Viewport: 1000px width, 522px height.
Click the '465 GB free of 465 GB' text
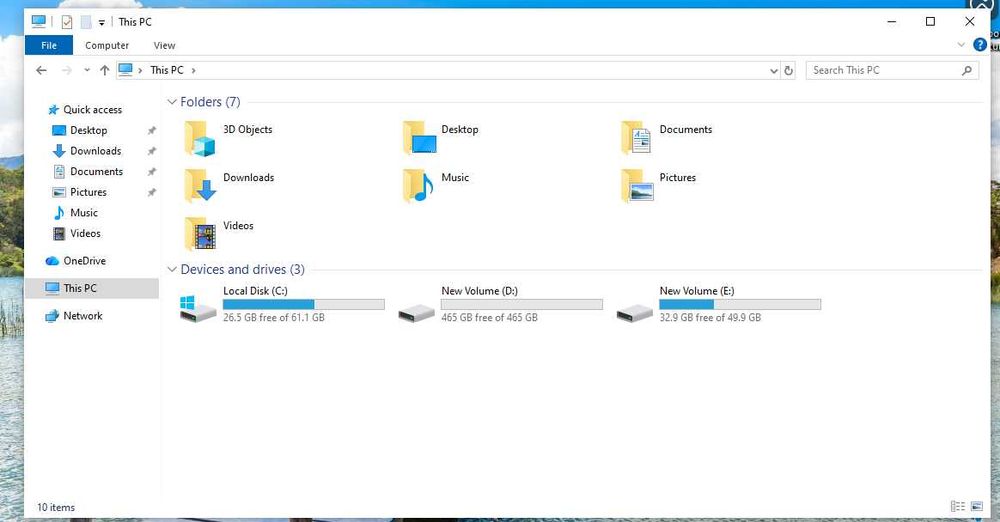[x=489, y=317]
